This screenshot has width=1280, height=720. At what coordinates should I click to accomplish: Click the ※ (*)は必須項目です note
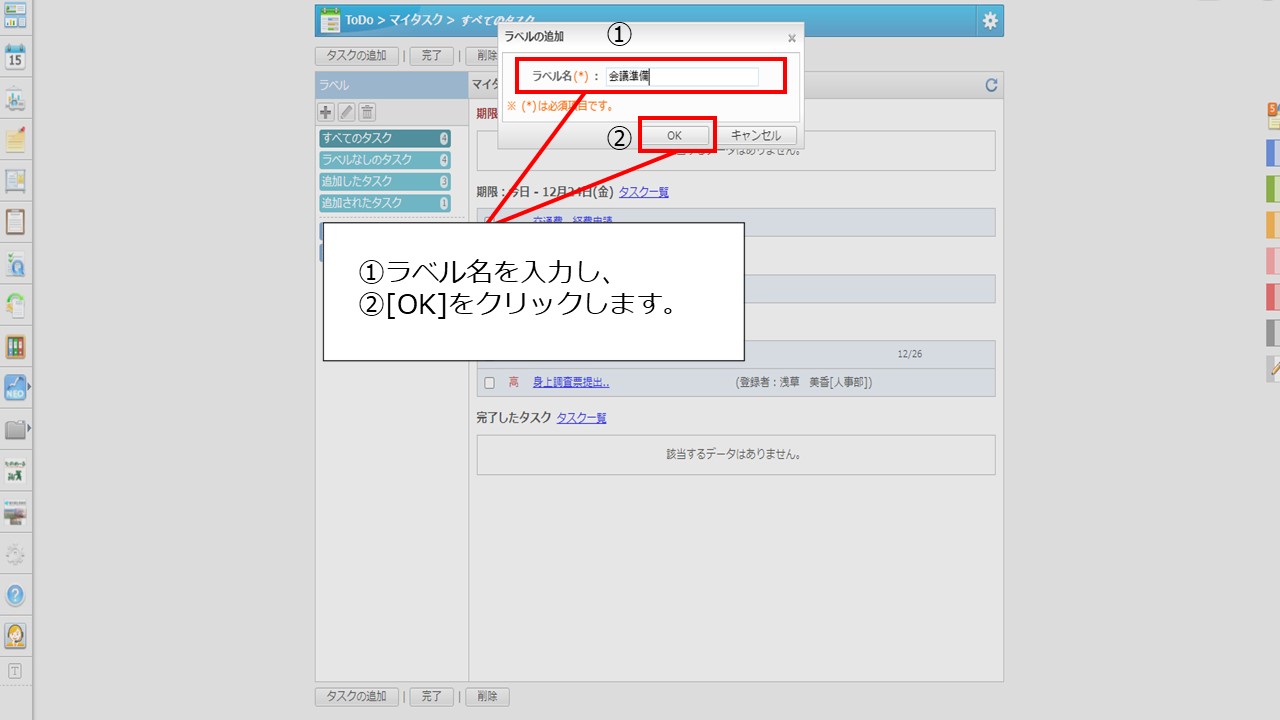560,105
